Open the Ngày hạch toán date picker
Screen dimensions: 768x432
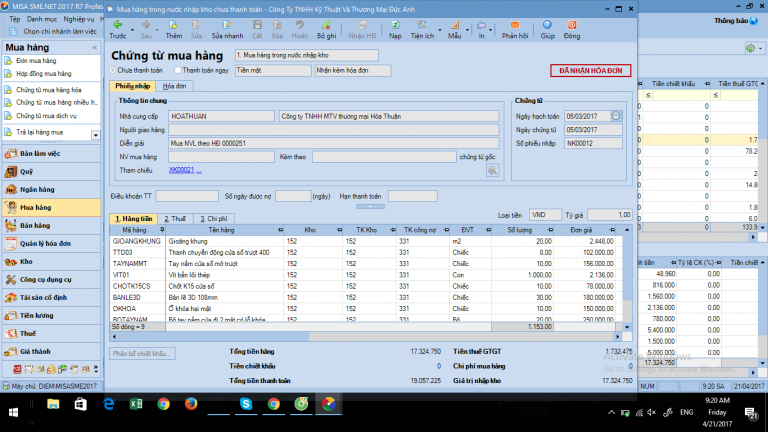point(616,116)
